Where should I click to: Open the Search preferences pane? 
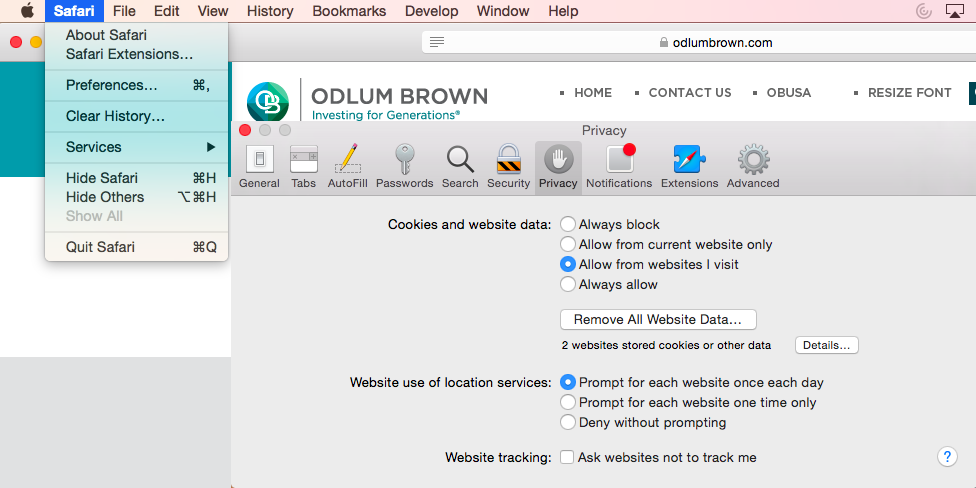(x=460, y=167)
